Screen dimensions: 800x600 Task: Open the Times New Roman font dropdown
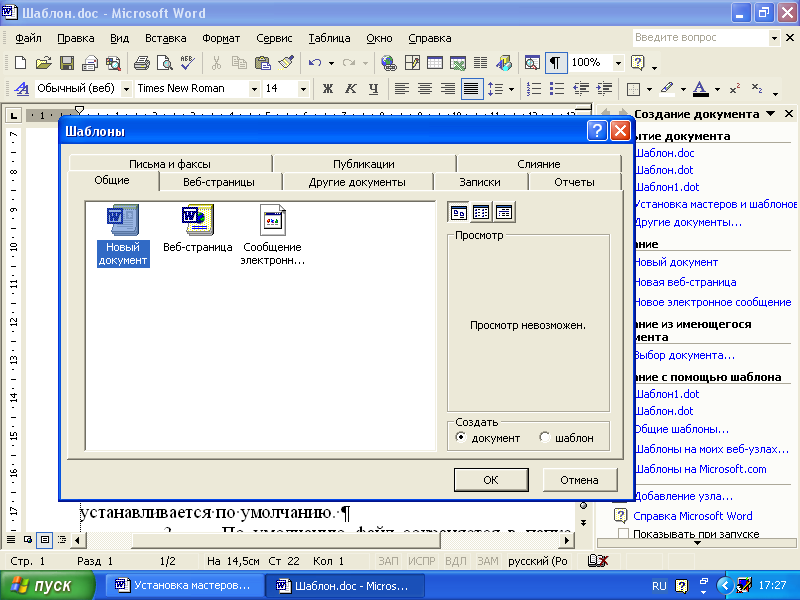[254, 89]
